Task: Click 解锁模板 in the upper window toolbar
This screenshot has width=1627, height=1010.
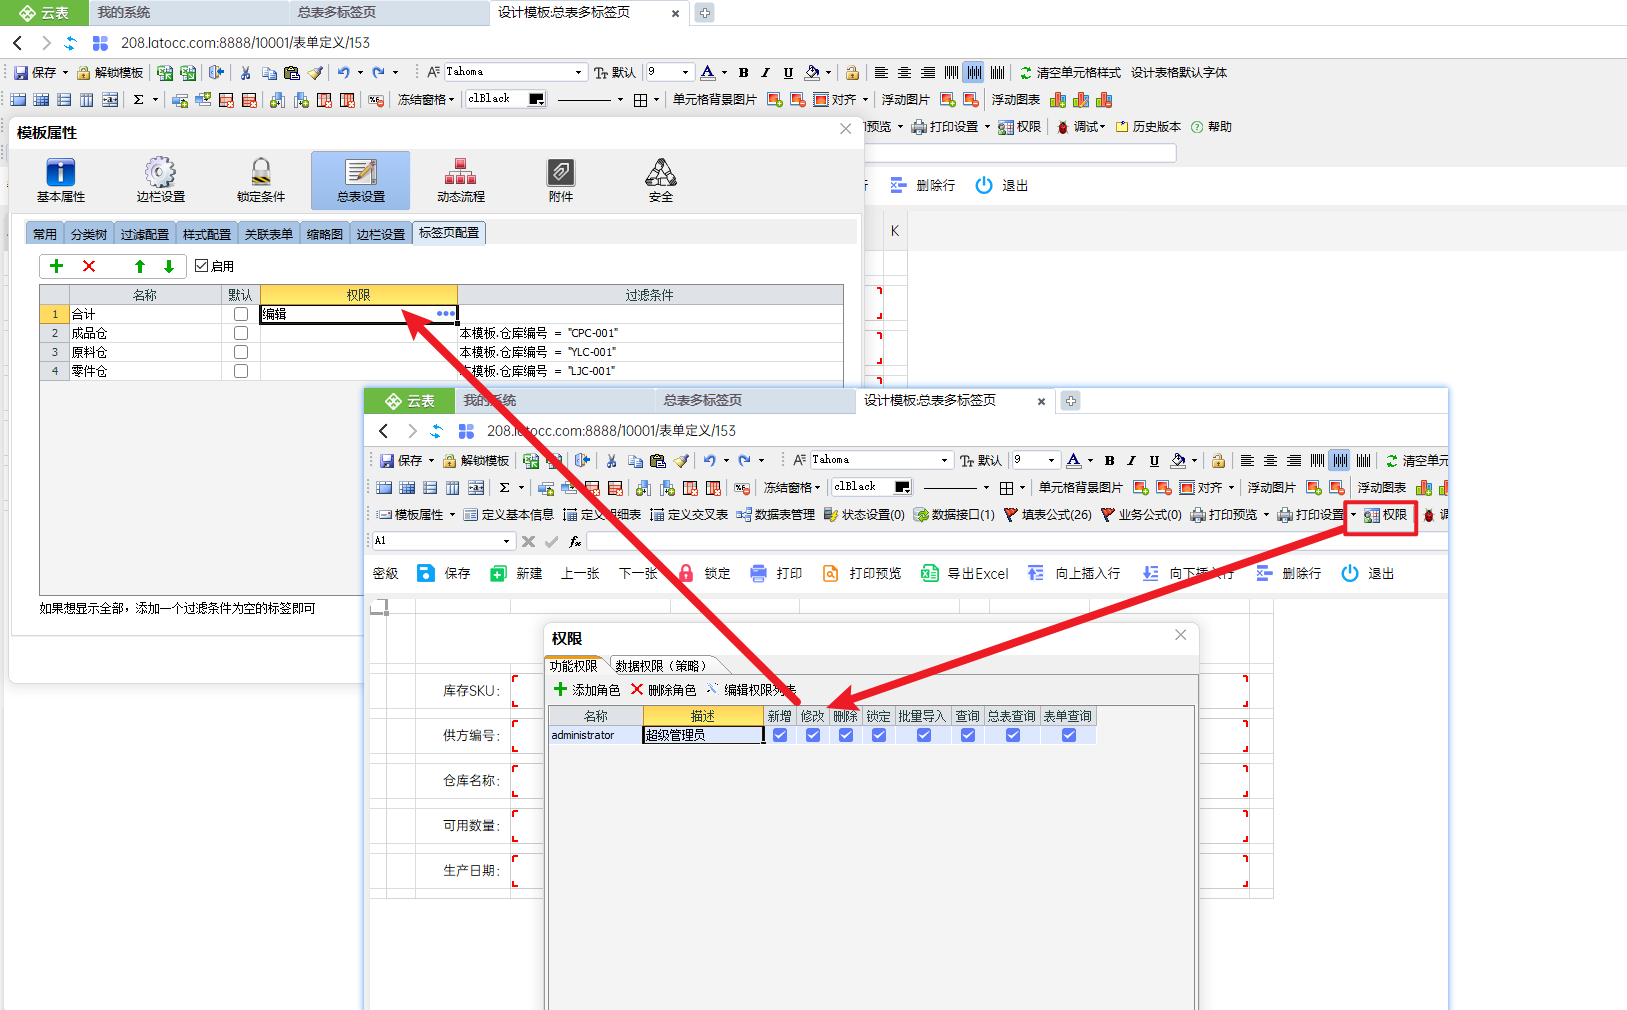Action: (x=110, y=72)
